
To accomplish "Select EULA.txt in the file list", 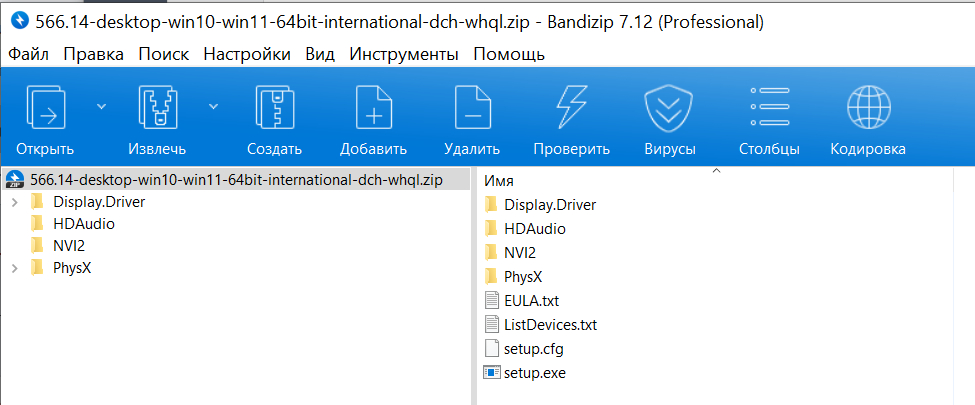I will pyautogui.click(x=532, y=300).
